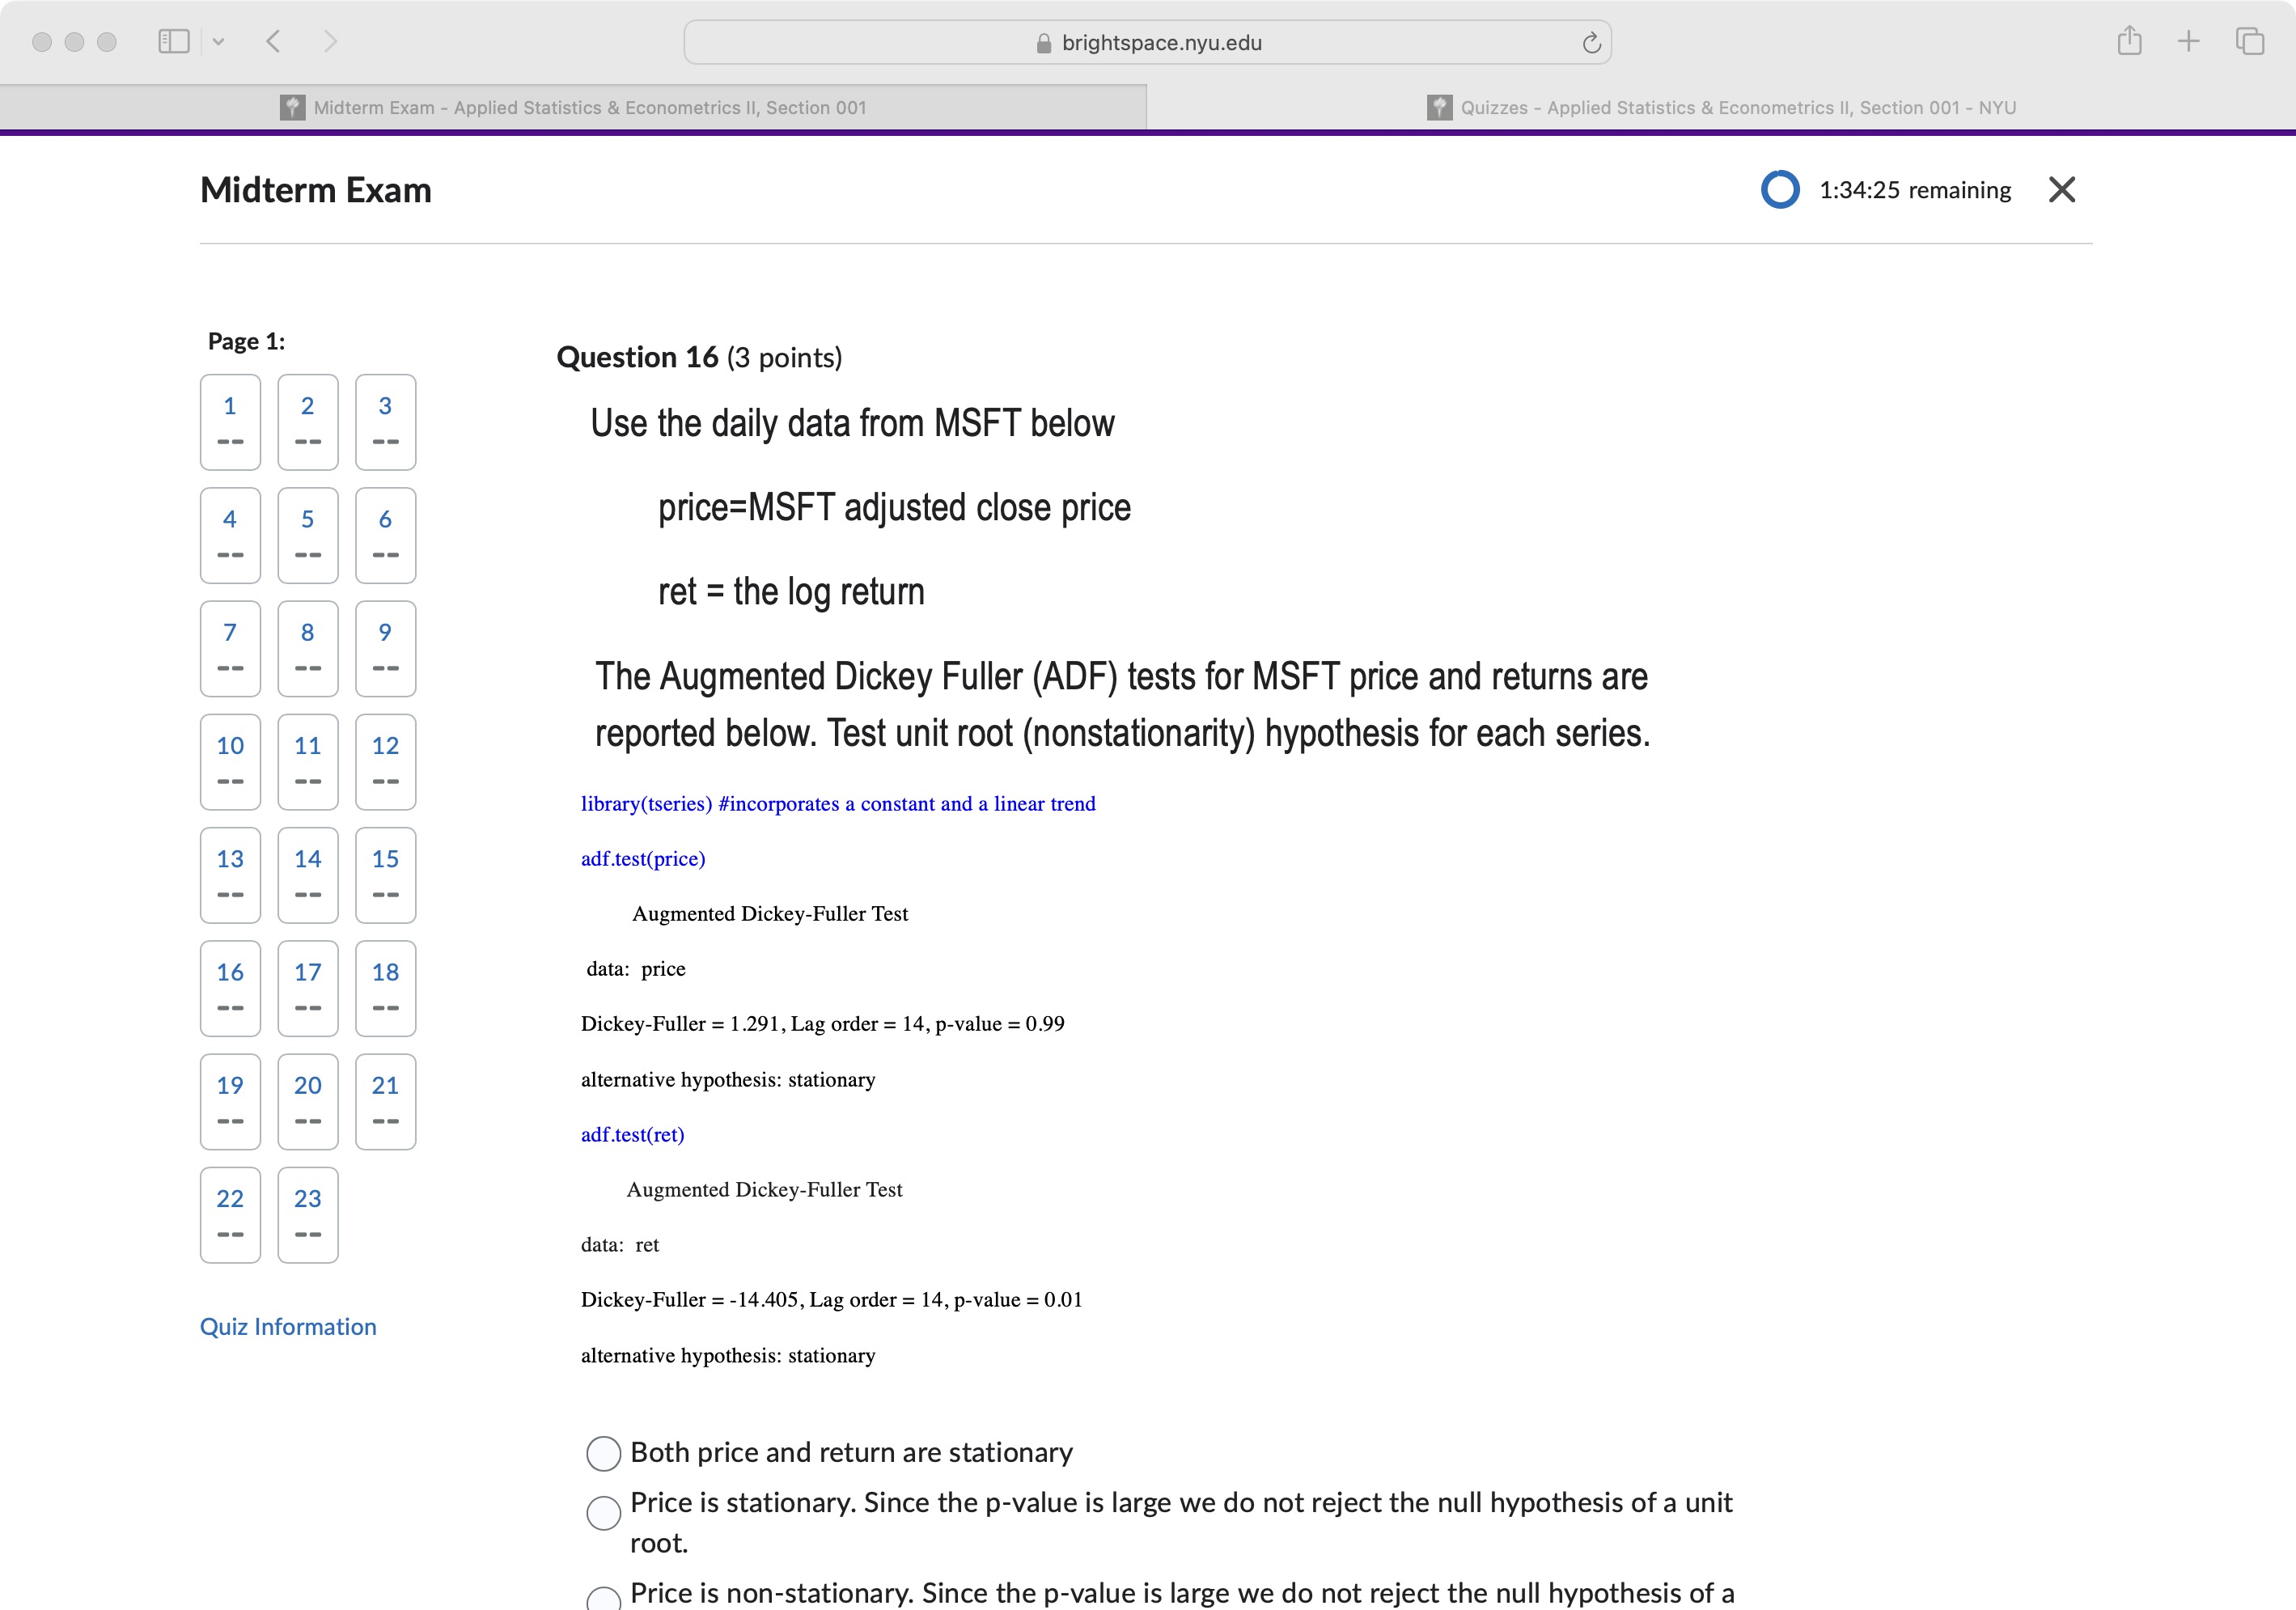Select the 'Price is stationary' answer option
This screenshot has height=1610, width=2296.
click(604, 1514)
